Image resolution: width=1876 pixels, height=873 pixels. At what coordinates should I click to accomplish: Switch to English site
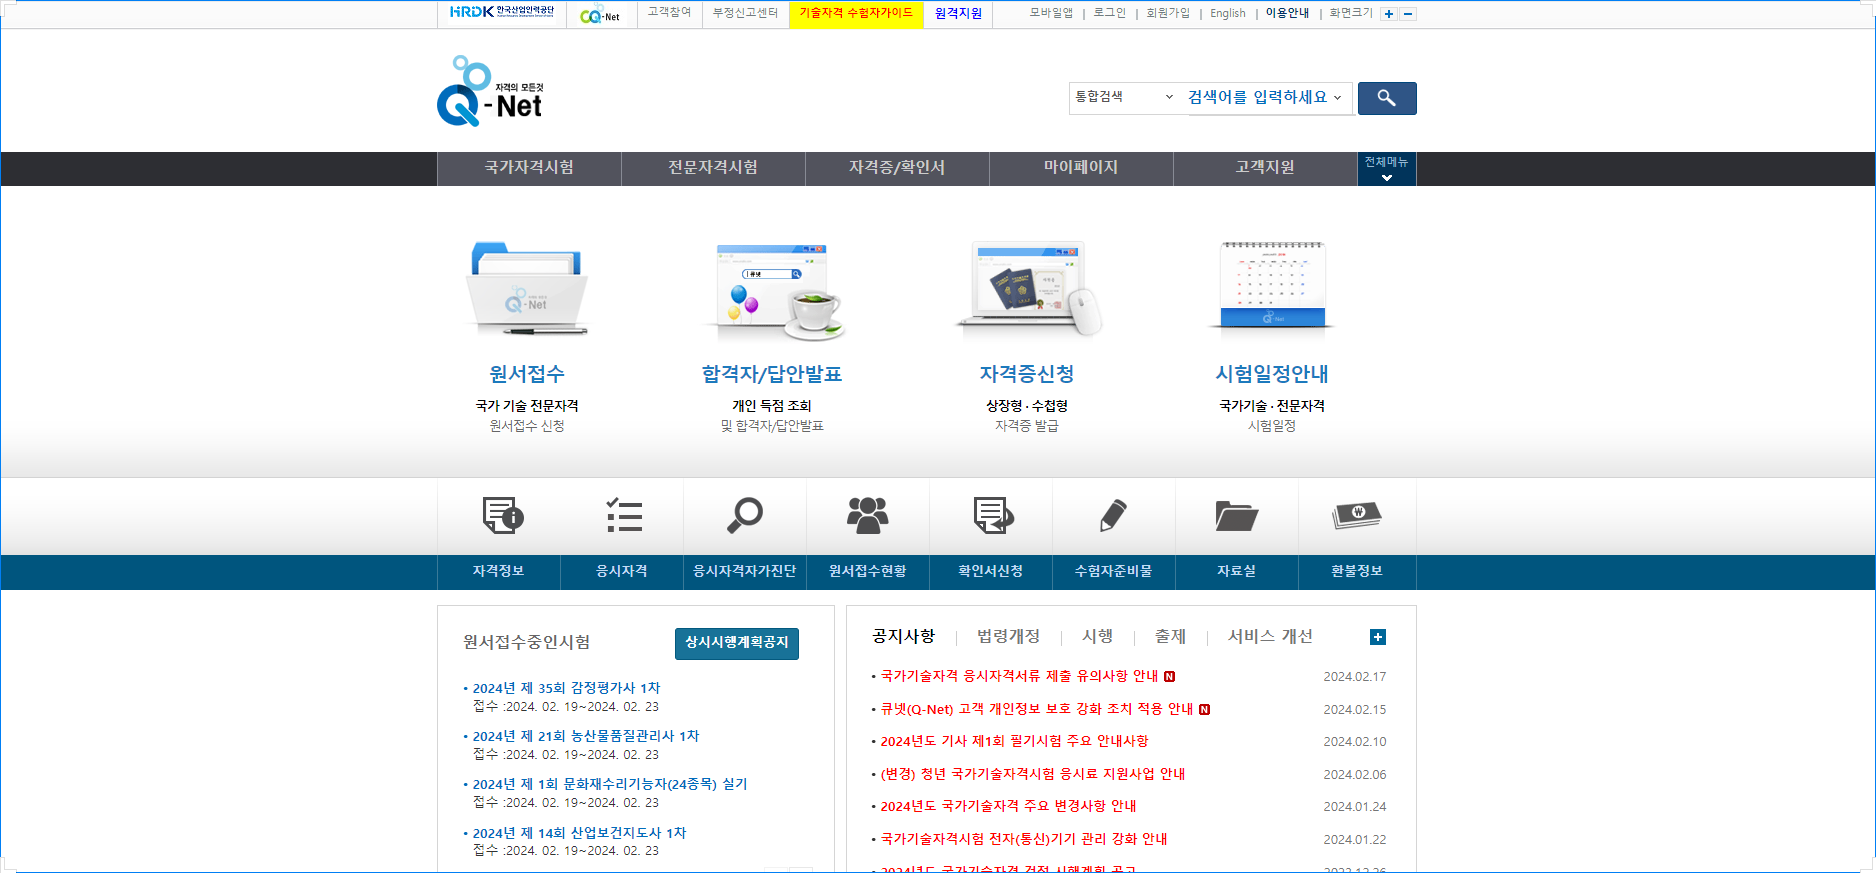point(1228,14)
